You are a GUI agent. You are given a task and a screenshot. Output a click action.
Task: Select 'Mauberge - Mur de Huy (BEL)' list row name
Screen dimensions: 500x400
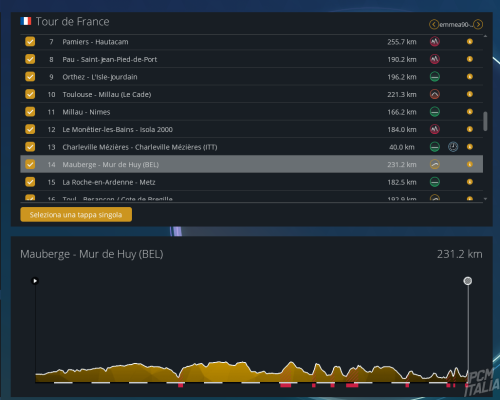(x=111, y=165)
